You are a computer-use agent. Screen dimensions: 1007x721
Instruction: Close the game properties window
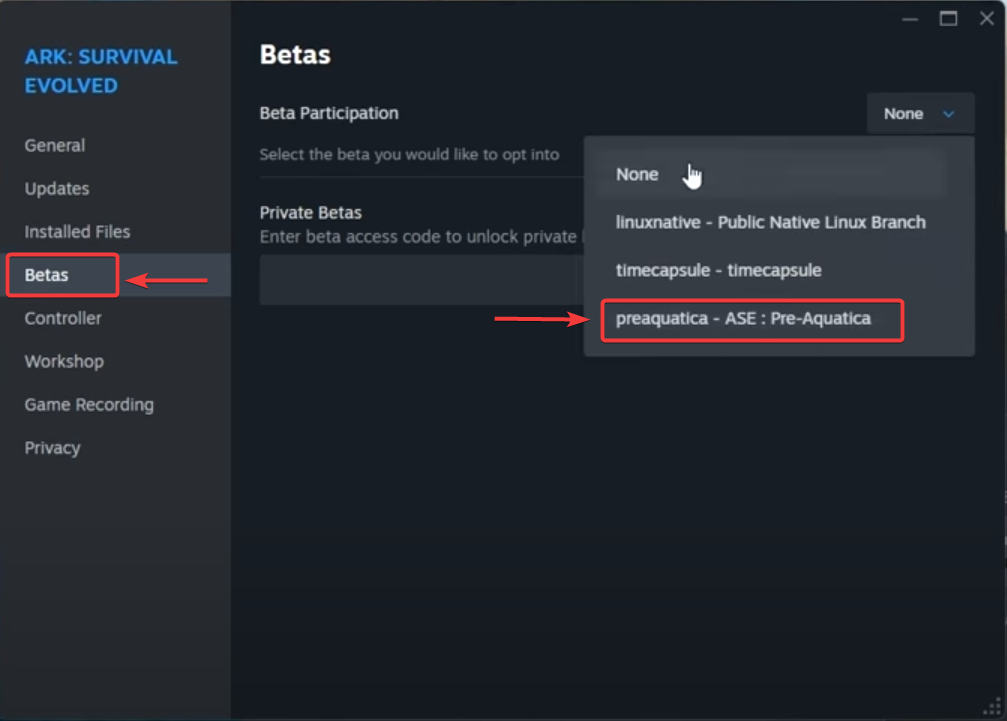pyautogui.click(x=986, y=19)
